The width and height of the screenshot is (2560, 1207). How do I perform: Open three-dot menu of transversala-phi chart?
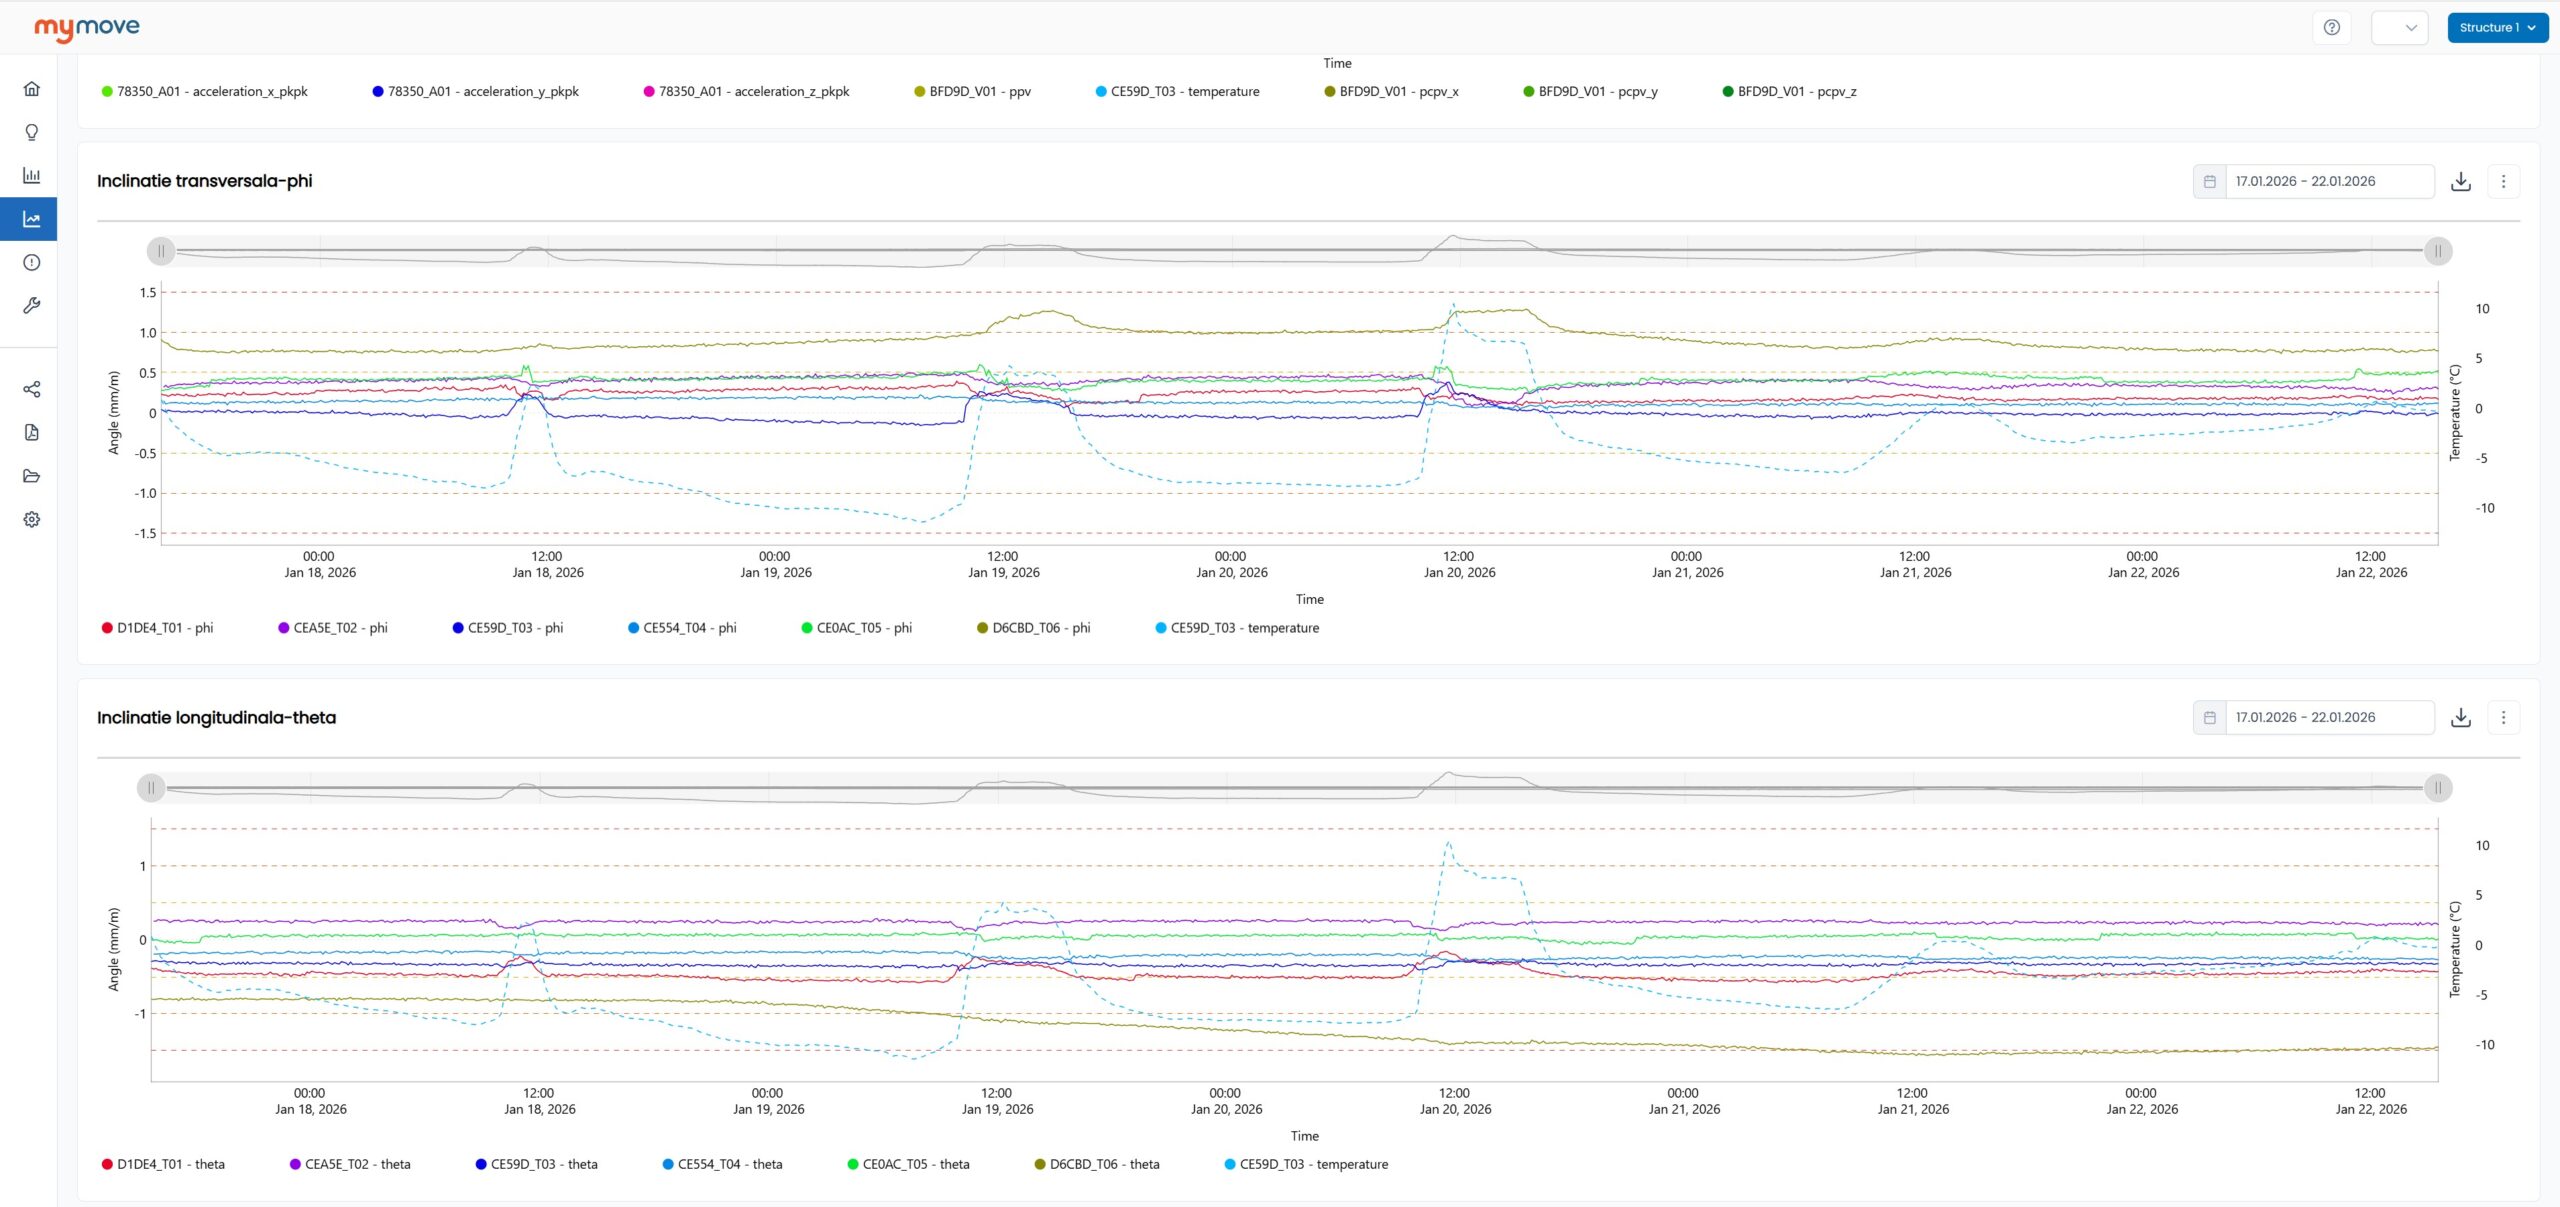2503,182
